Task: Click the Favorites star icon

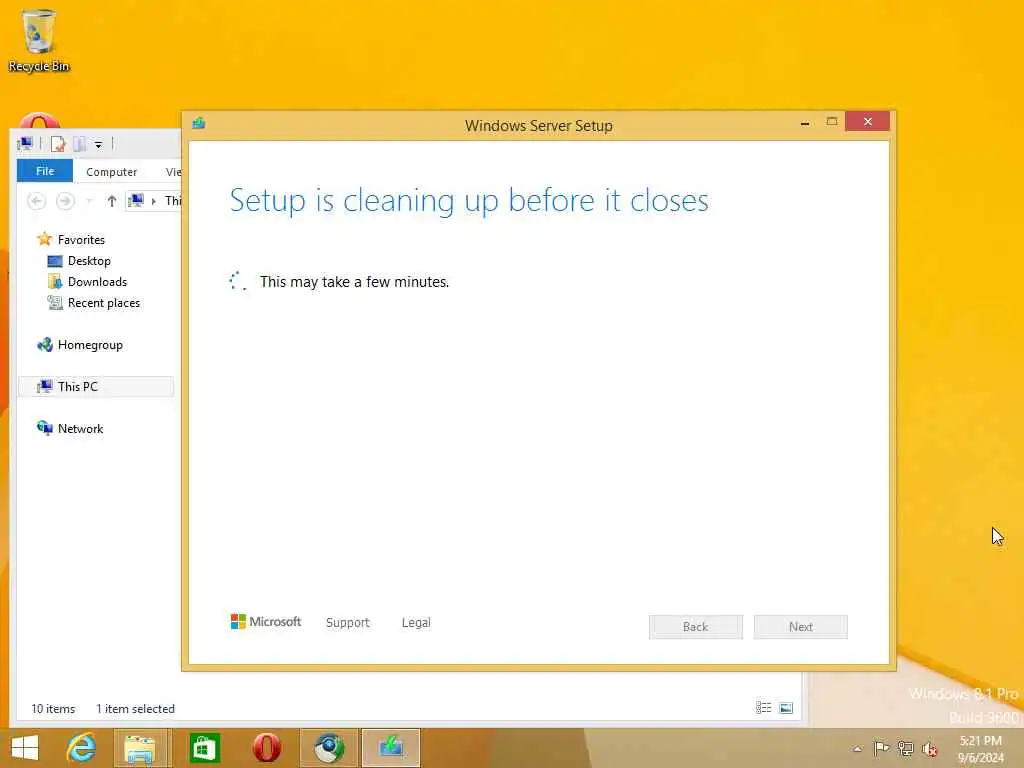Action: pos(44,239)
